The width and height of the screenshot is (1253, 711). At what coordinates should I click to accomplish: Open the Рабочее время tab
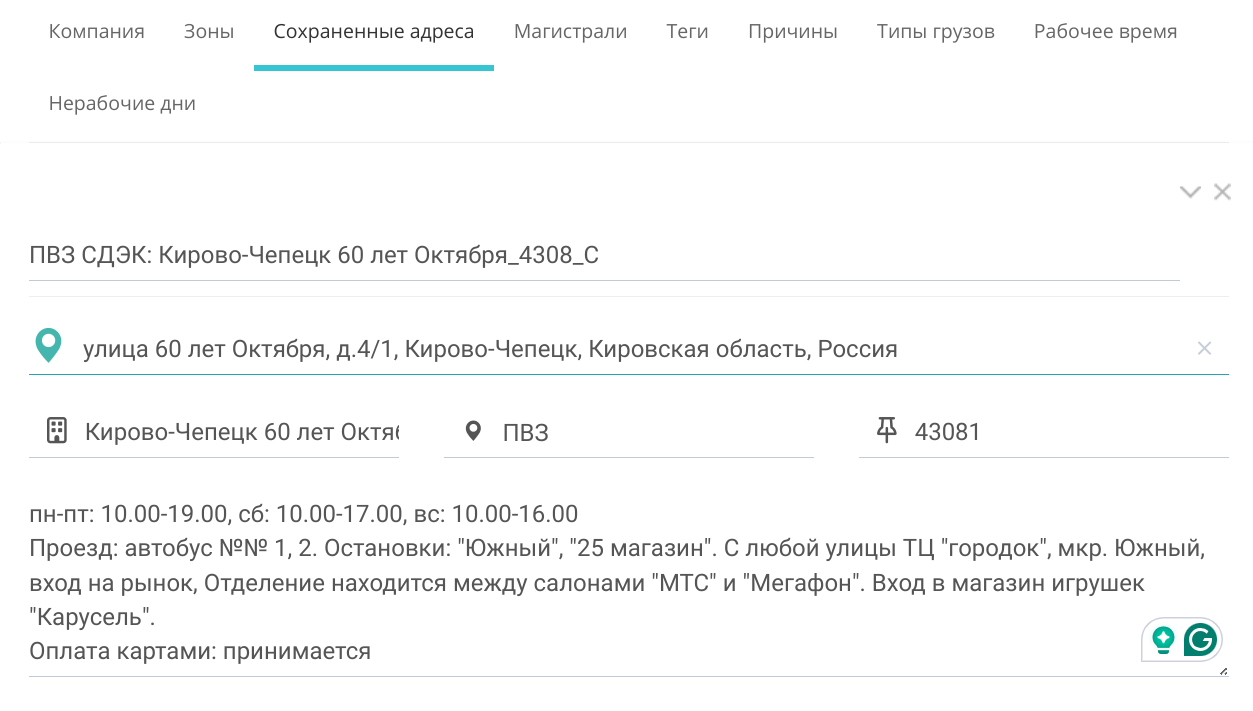[x=1105, y=32]
